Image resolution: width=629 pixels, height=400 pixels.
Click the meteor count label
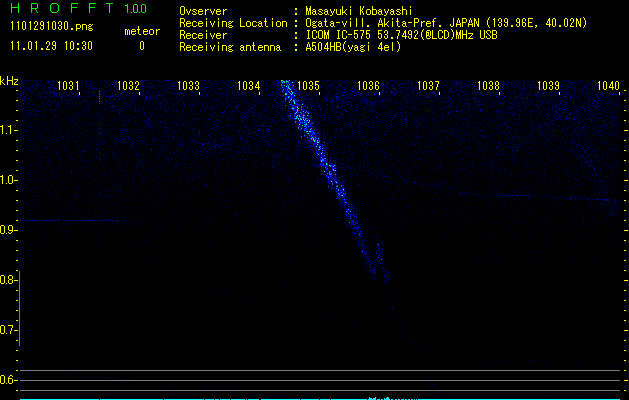pyautogui.click(x=142, y=31)
